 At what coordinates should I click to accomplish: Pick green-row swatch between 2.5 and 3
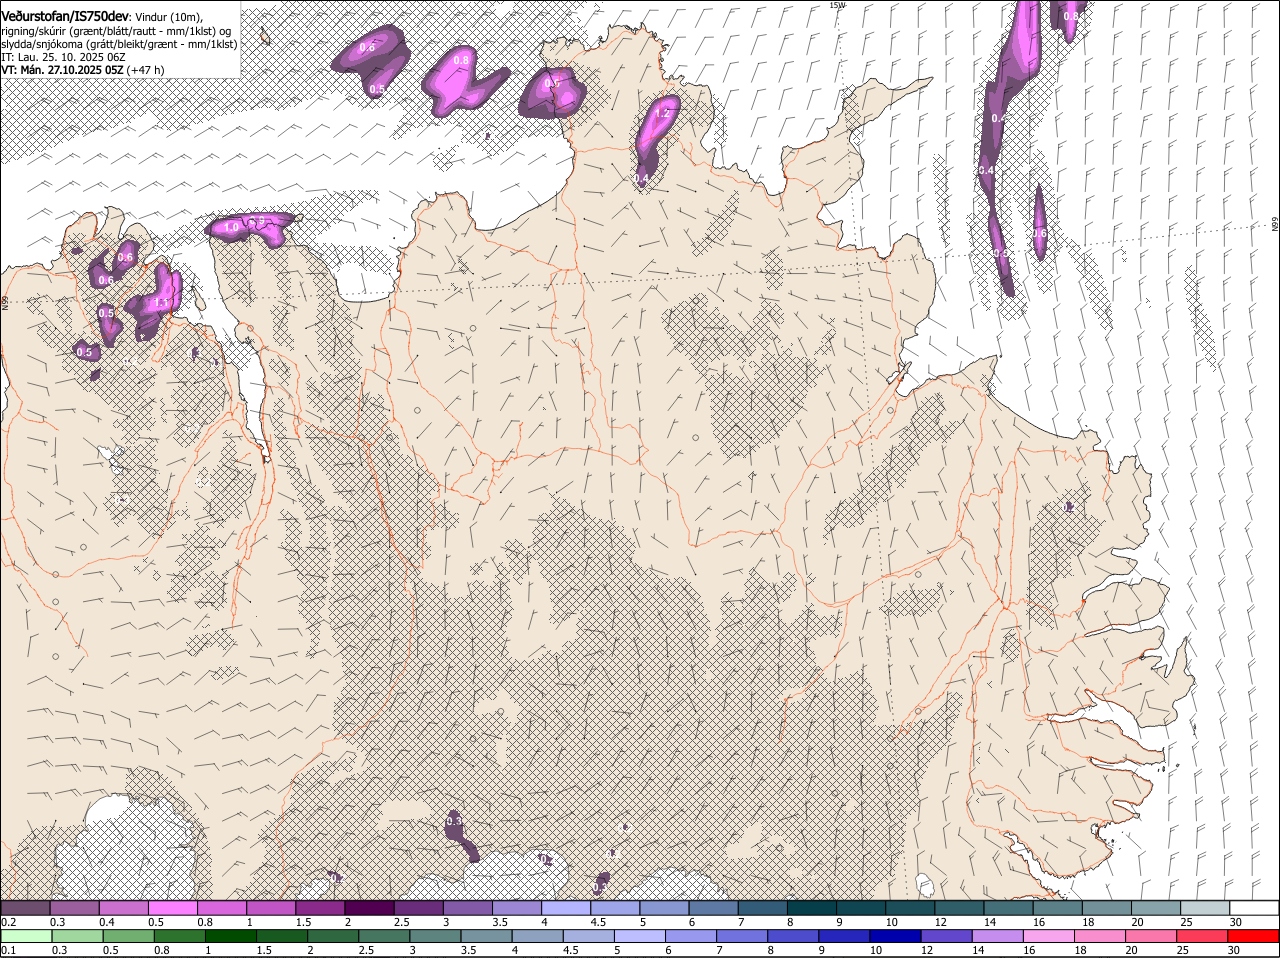point(384,936)
